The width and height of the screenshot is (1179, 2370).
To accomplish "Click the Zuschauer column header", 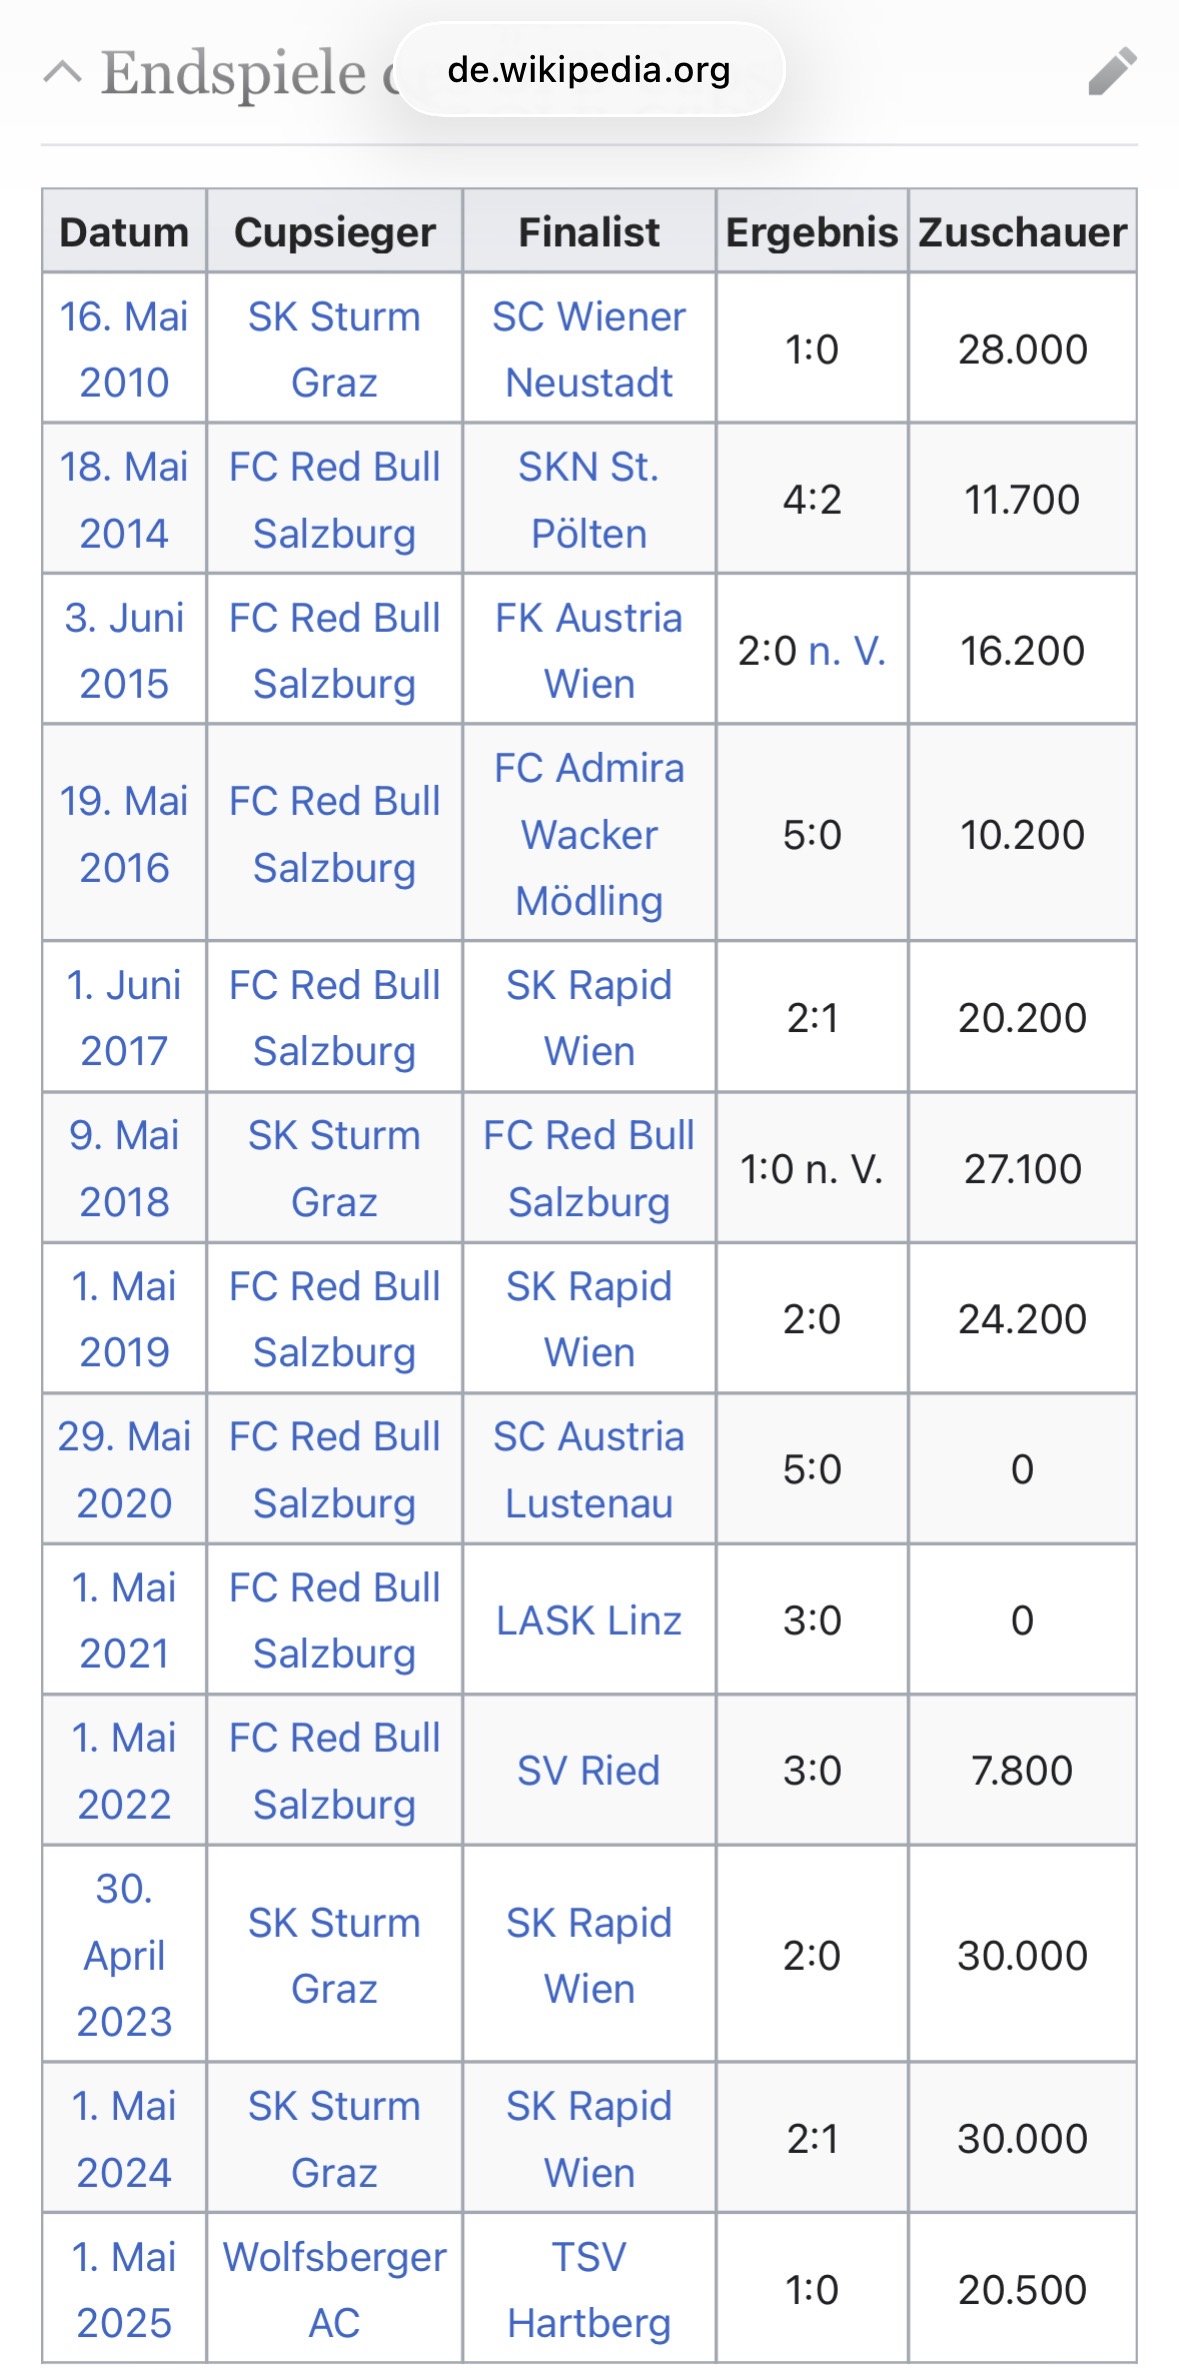I will click(1022, 232).
